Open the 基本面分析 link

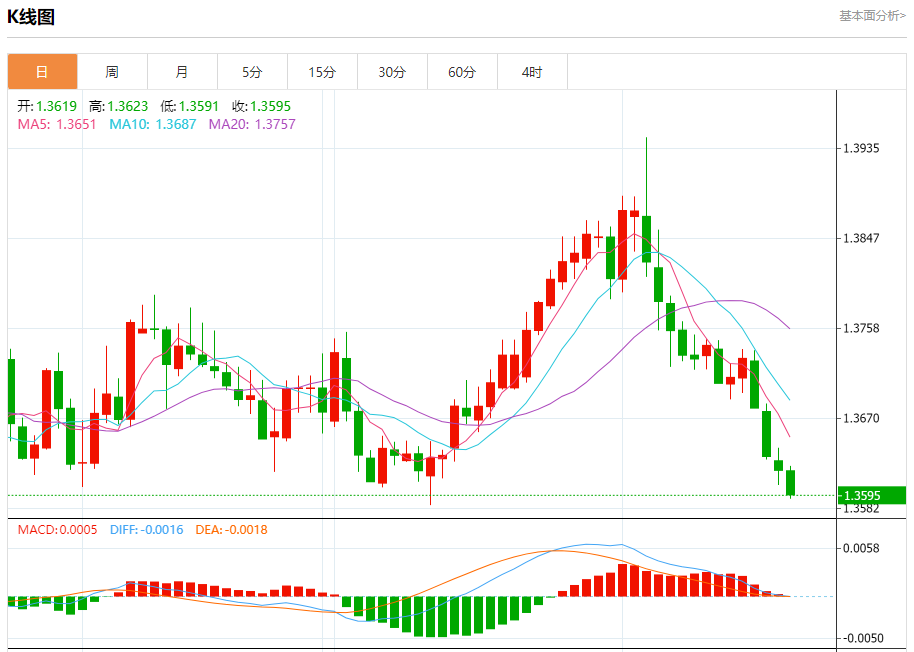pyautogui.click(x=872, y=16)
